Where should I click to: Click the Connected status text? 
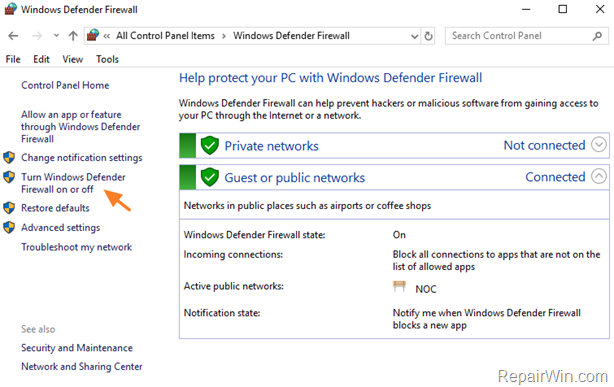click(555, 177)
